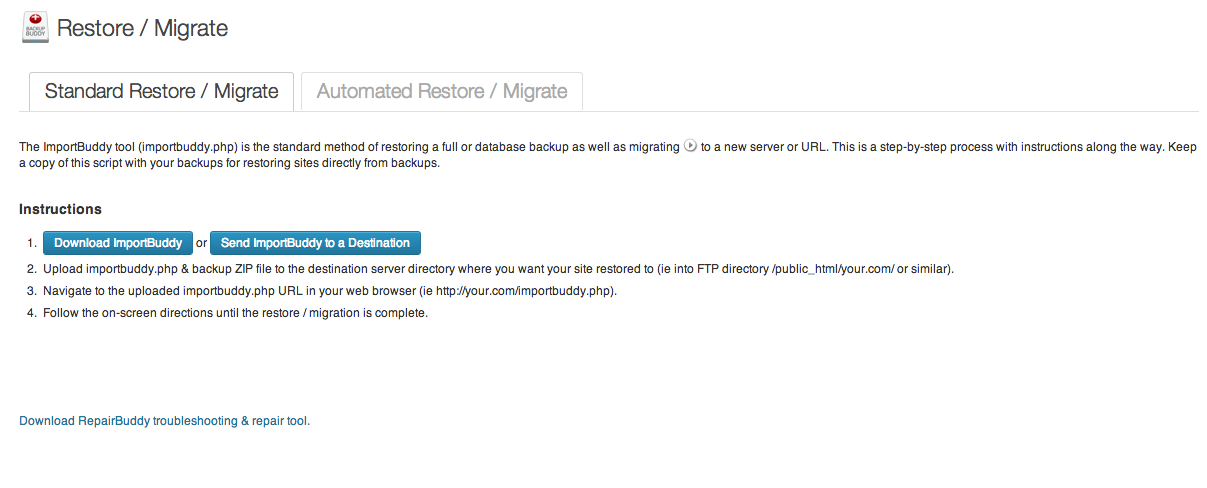
Task: Click the step number 1 list marker
Action: 32,243
